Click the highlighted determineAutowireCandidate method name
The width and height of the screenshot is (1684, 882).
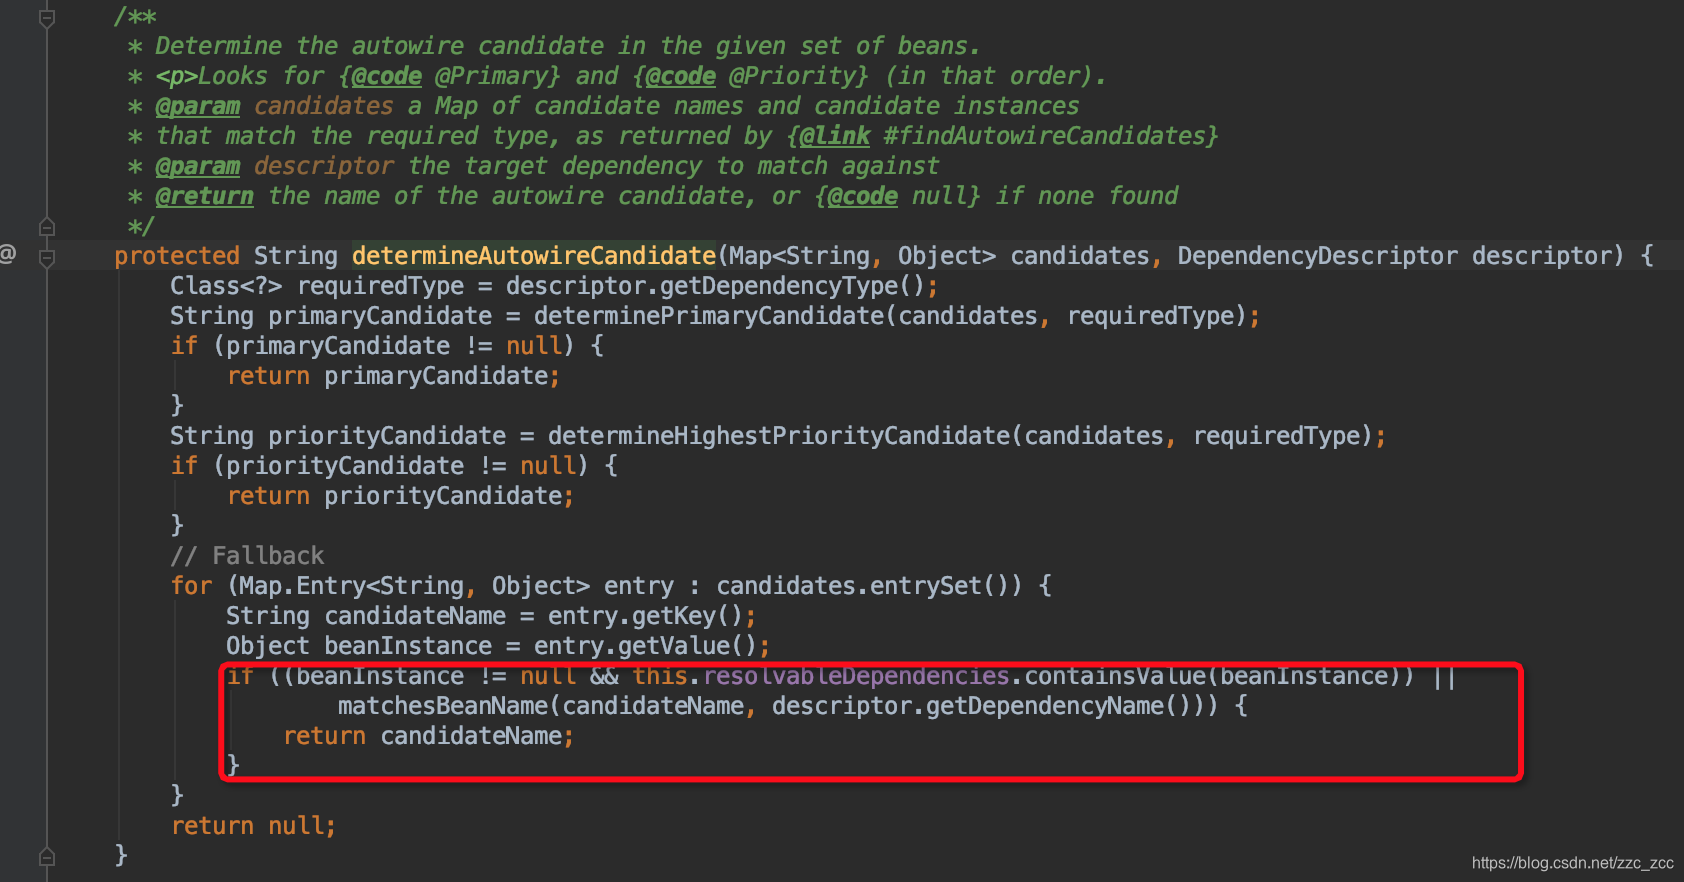(534, 256)
